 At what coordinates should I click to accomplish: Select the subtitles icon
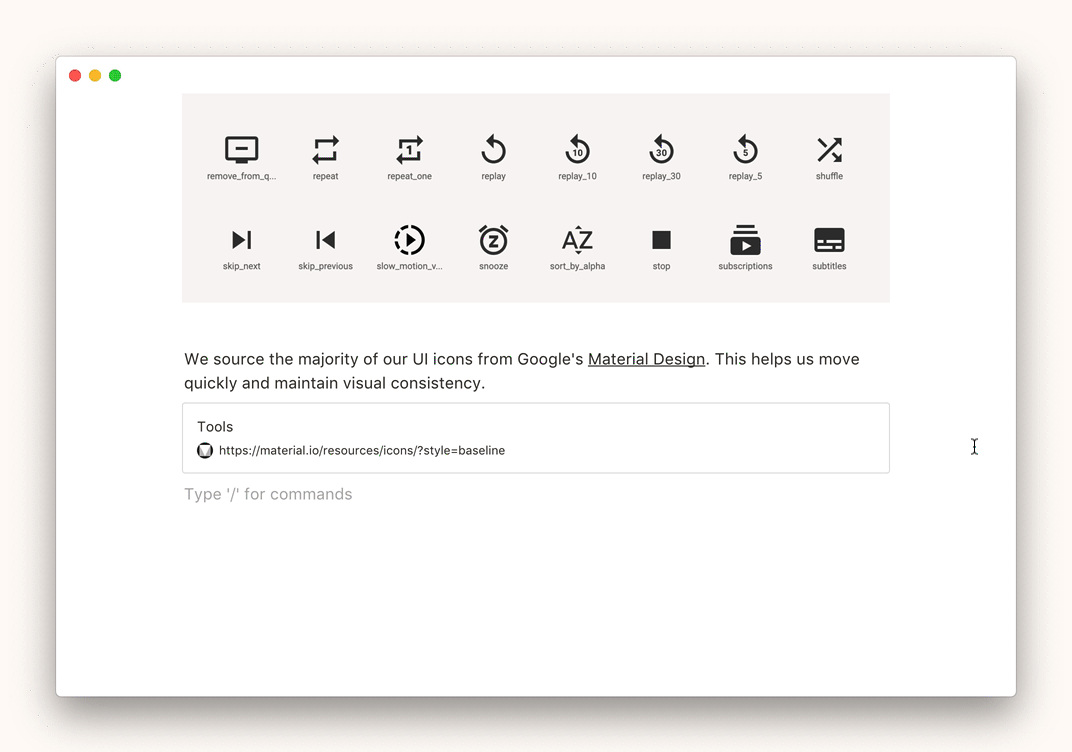(829, 240)
